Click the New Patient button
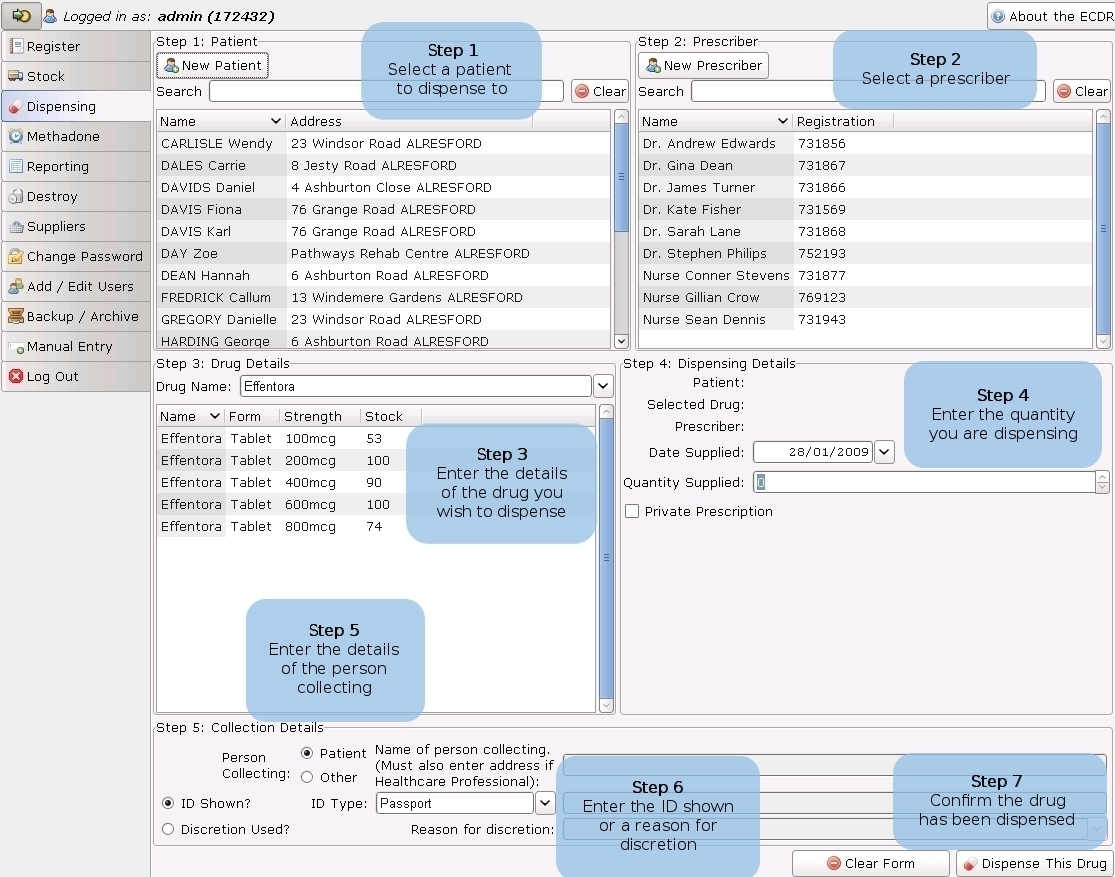Image resolution: width=1115 pixels, height=877 pixels. tap(212, 65)
